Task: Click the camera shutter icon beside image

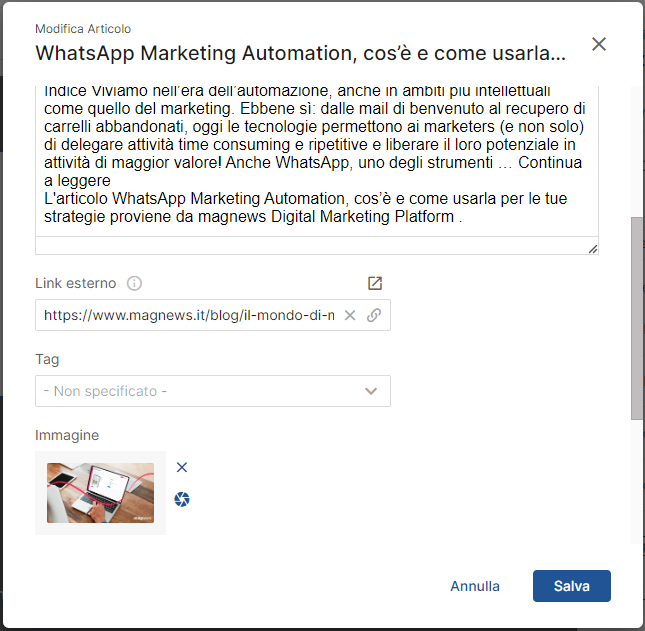Action: [x=182, y=499]
